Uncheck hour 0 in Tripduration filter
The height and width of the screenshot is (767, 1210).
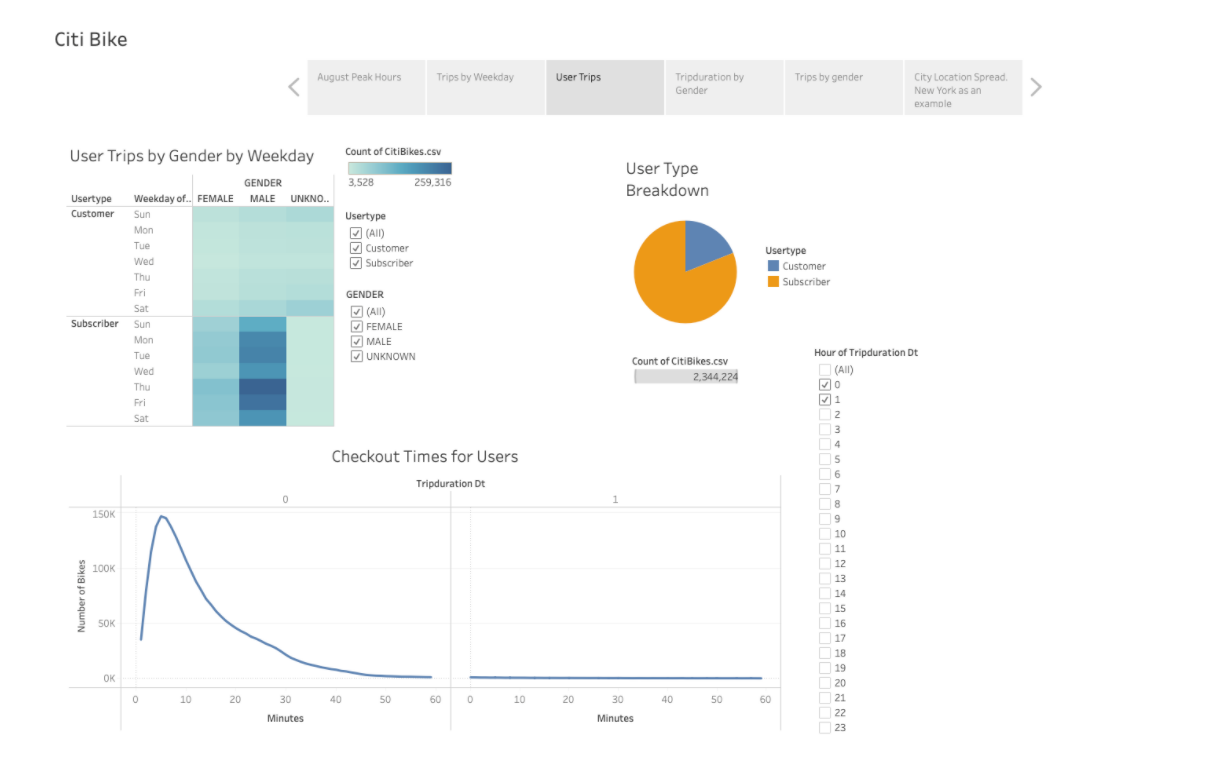825,385
